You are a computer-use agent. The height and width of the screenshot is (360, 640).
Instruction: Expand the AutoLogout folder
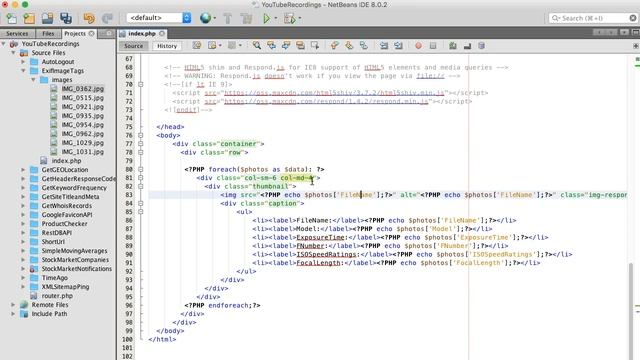[23, 62]
